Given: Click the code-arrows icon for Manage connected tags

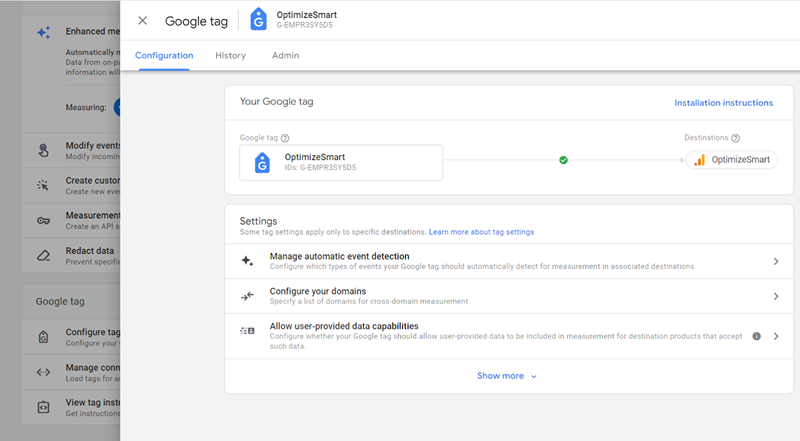Looking at the screenshot, I should click(x=43, y=372).
